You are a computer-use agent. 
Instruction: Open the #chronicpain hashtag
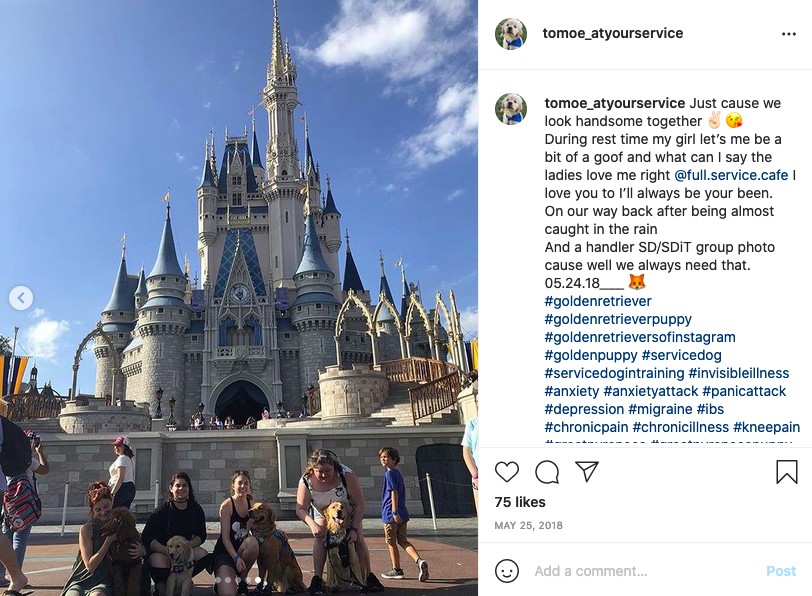[586, 427]
